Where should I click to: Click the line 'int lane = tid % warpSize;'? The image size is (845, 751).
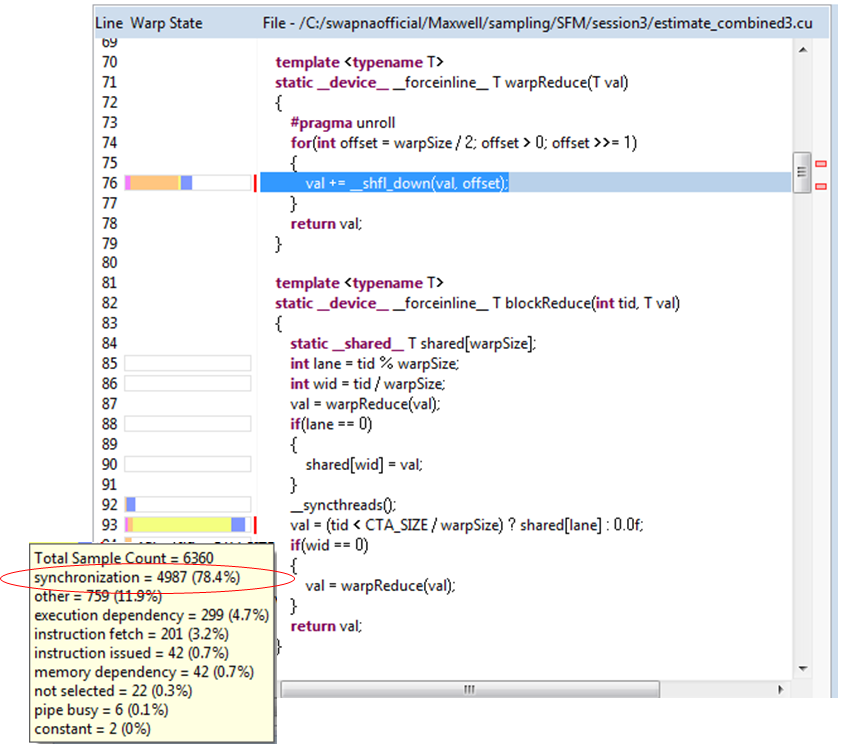point(375,364)
